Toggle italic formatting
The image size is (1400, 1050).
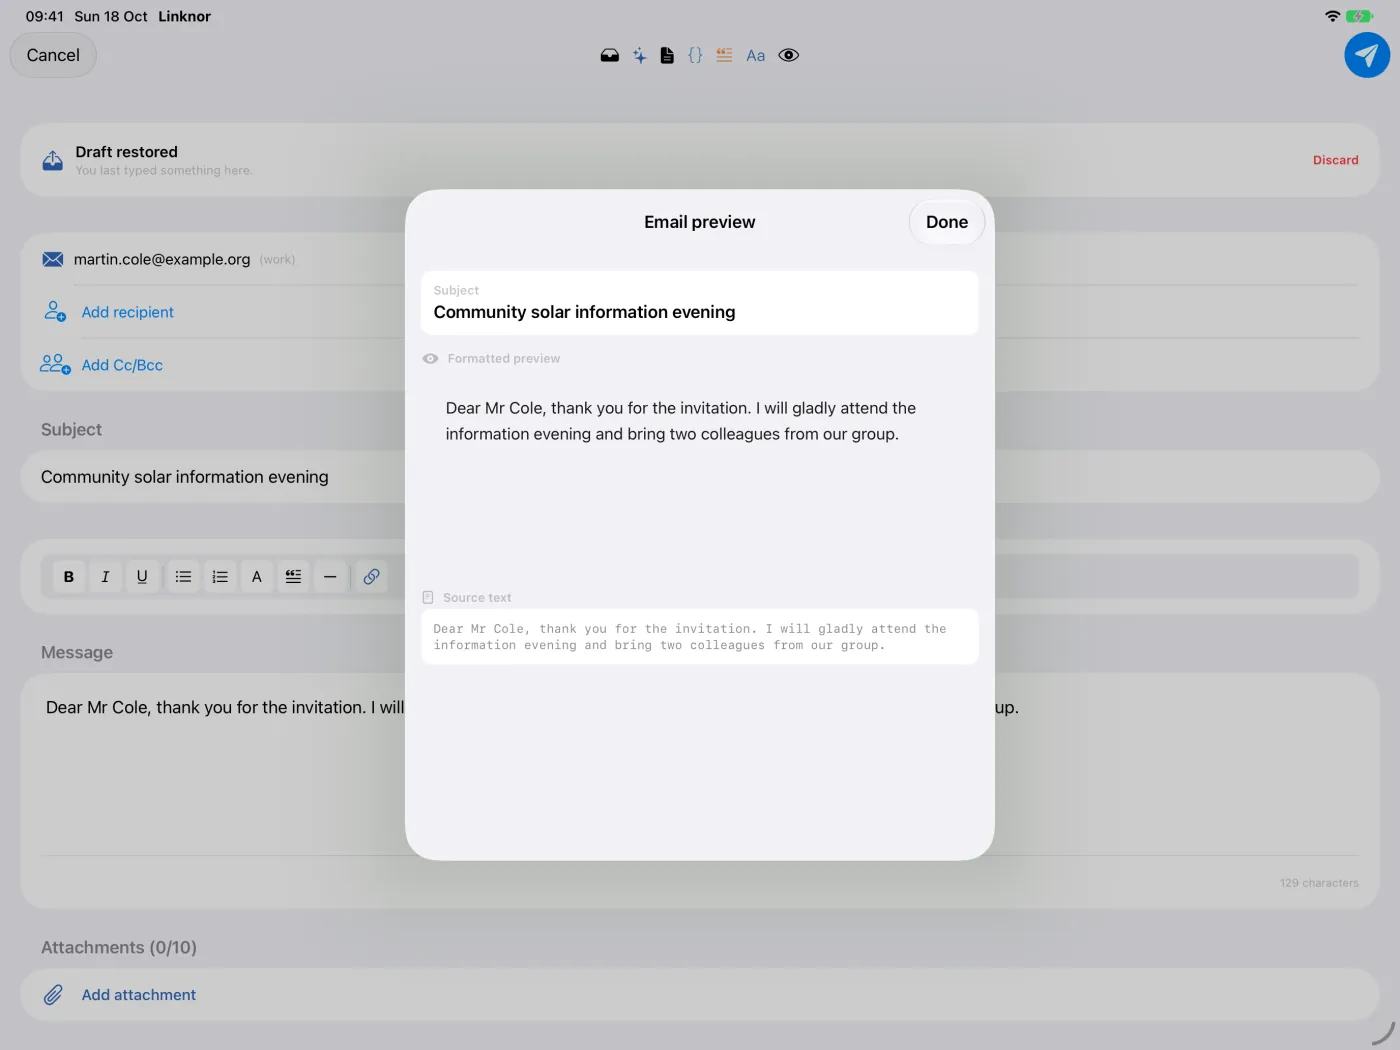pos(105,576)
